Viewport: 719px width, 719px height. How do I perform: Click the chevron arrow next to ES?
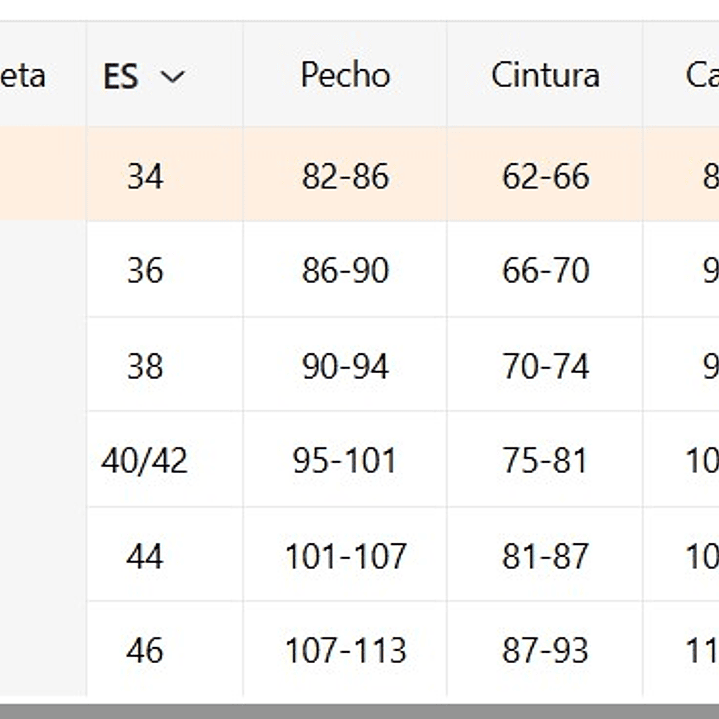[172, 77]
